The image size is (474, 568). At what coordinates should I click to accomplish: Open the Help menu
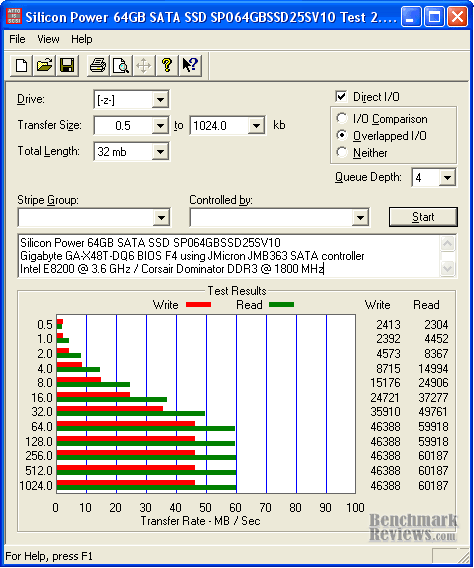tap(81, 39)
